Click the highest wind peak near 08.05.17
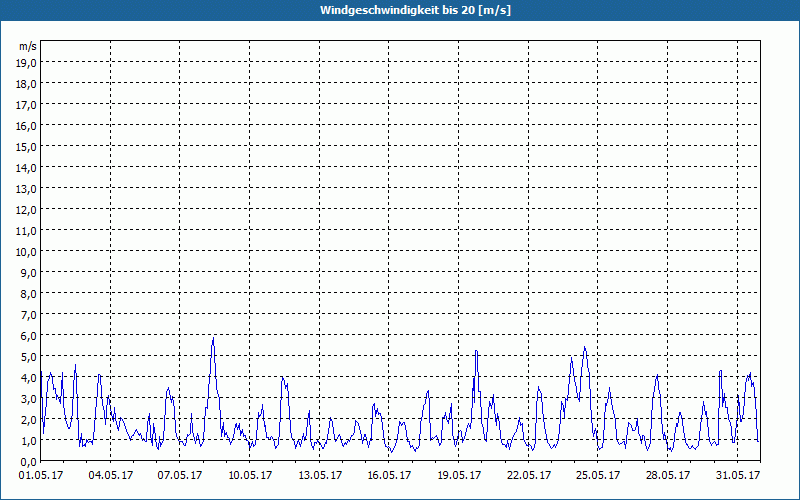 [213, 338]
